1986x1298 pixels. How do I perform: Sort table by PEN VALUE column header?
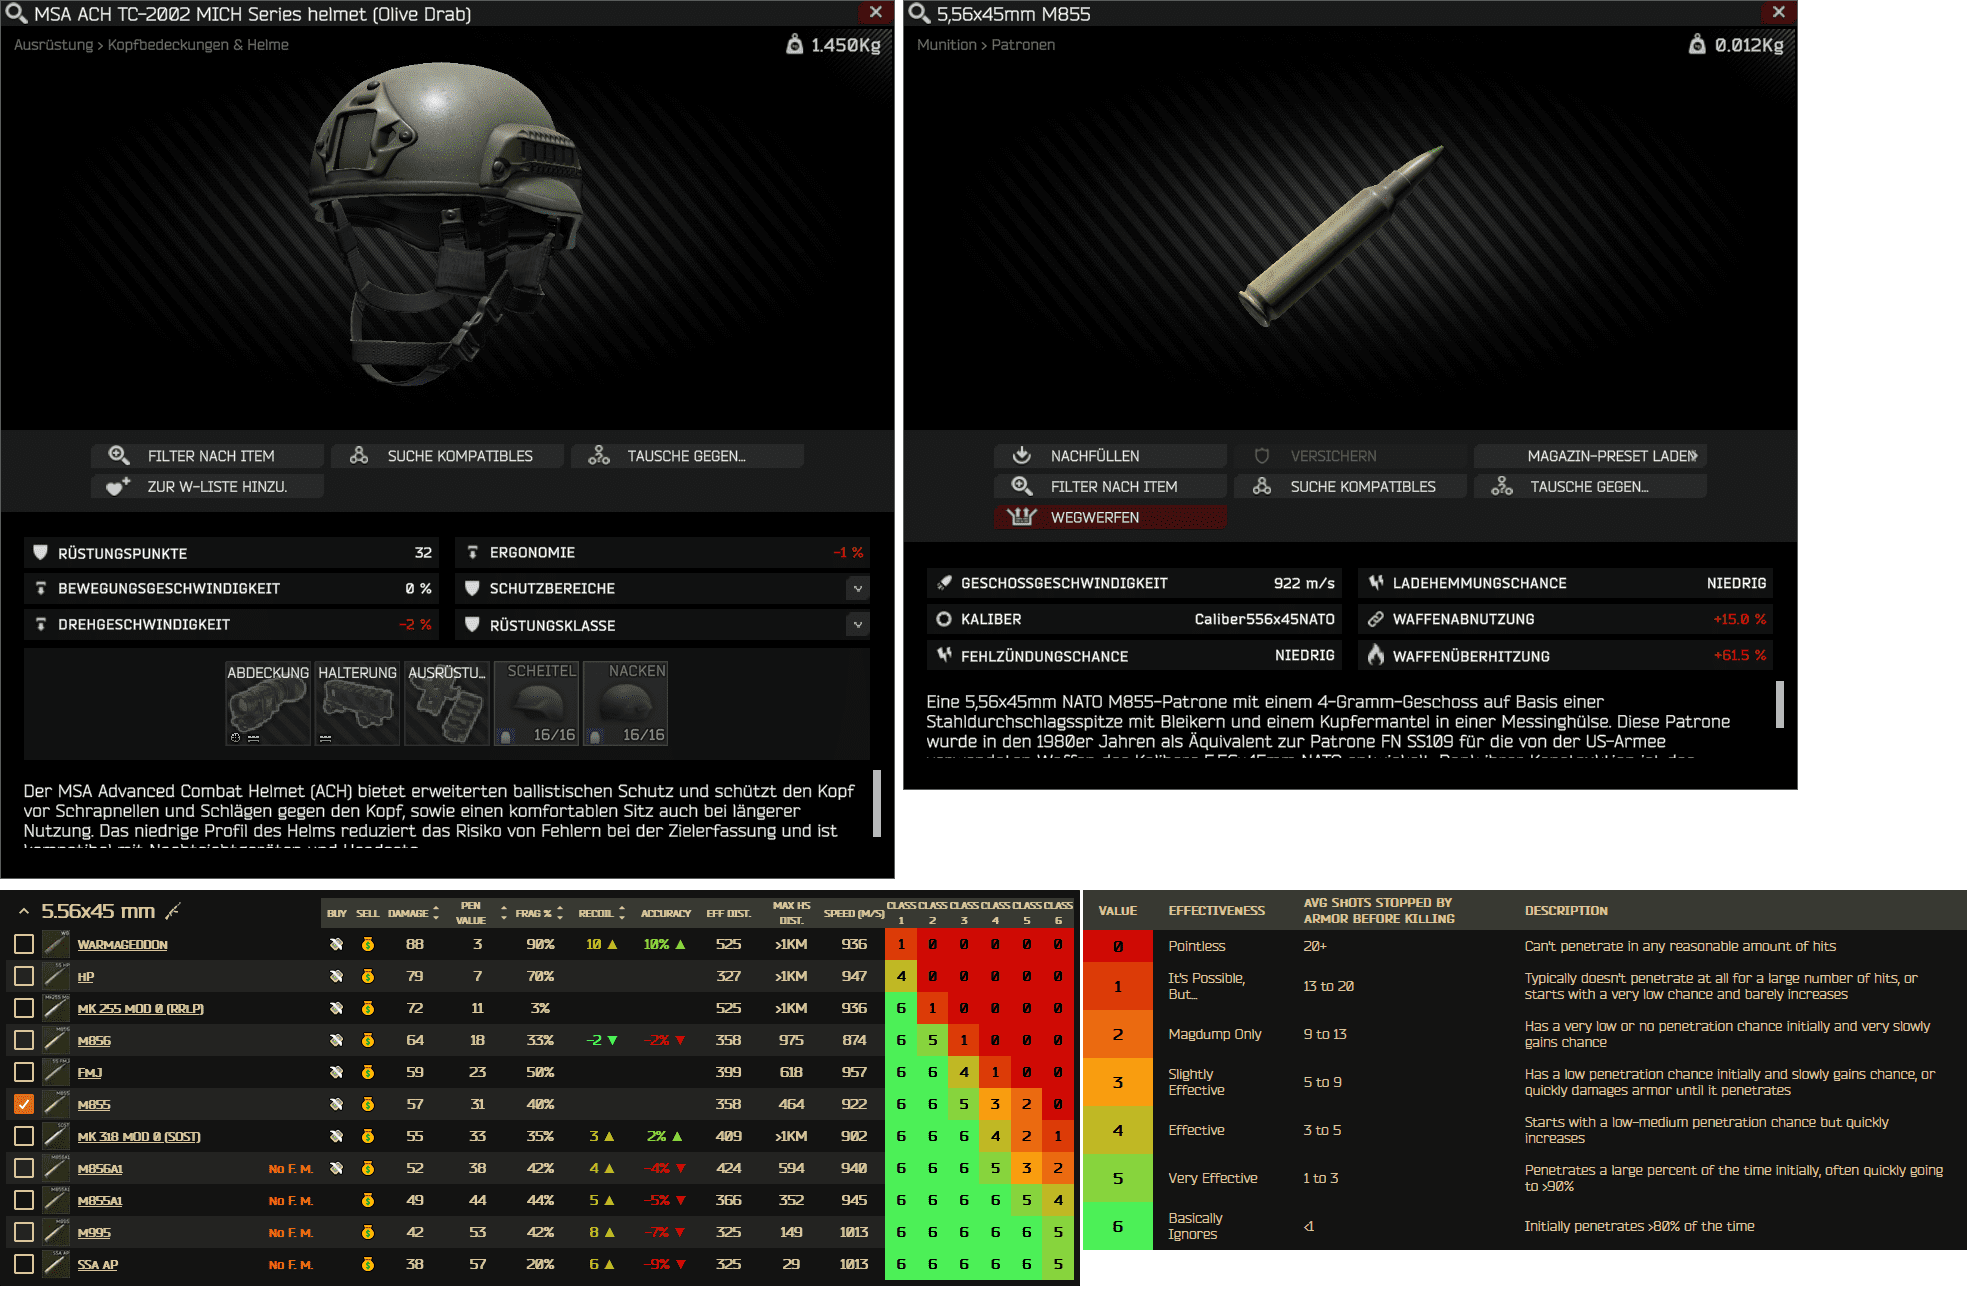(x=471, y=912)
